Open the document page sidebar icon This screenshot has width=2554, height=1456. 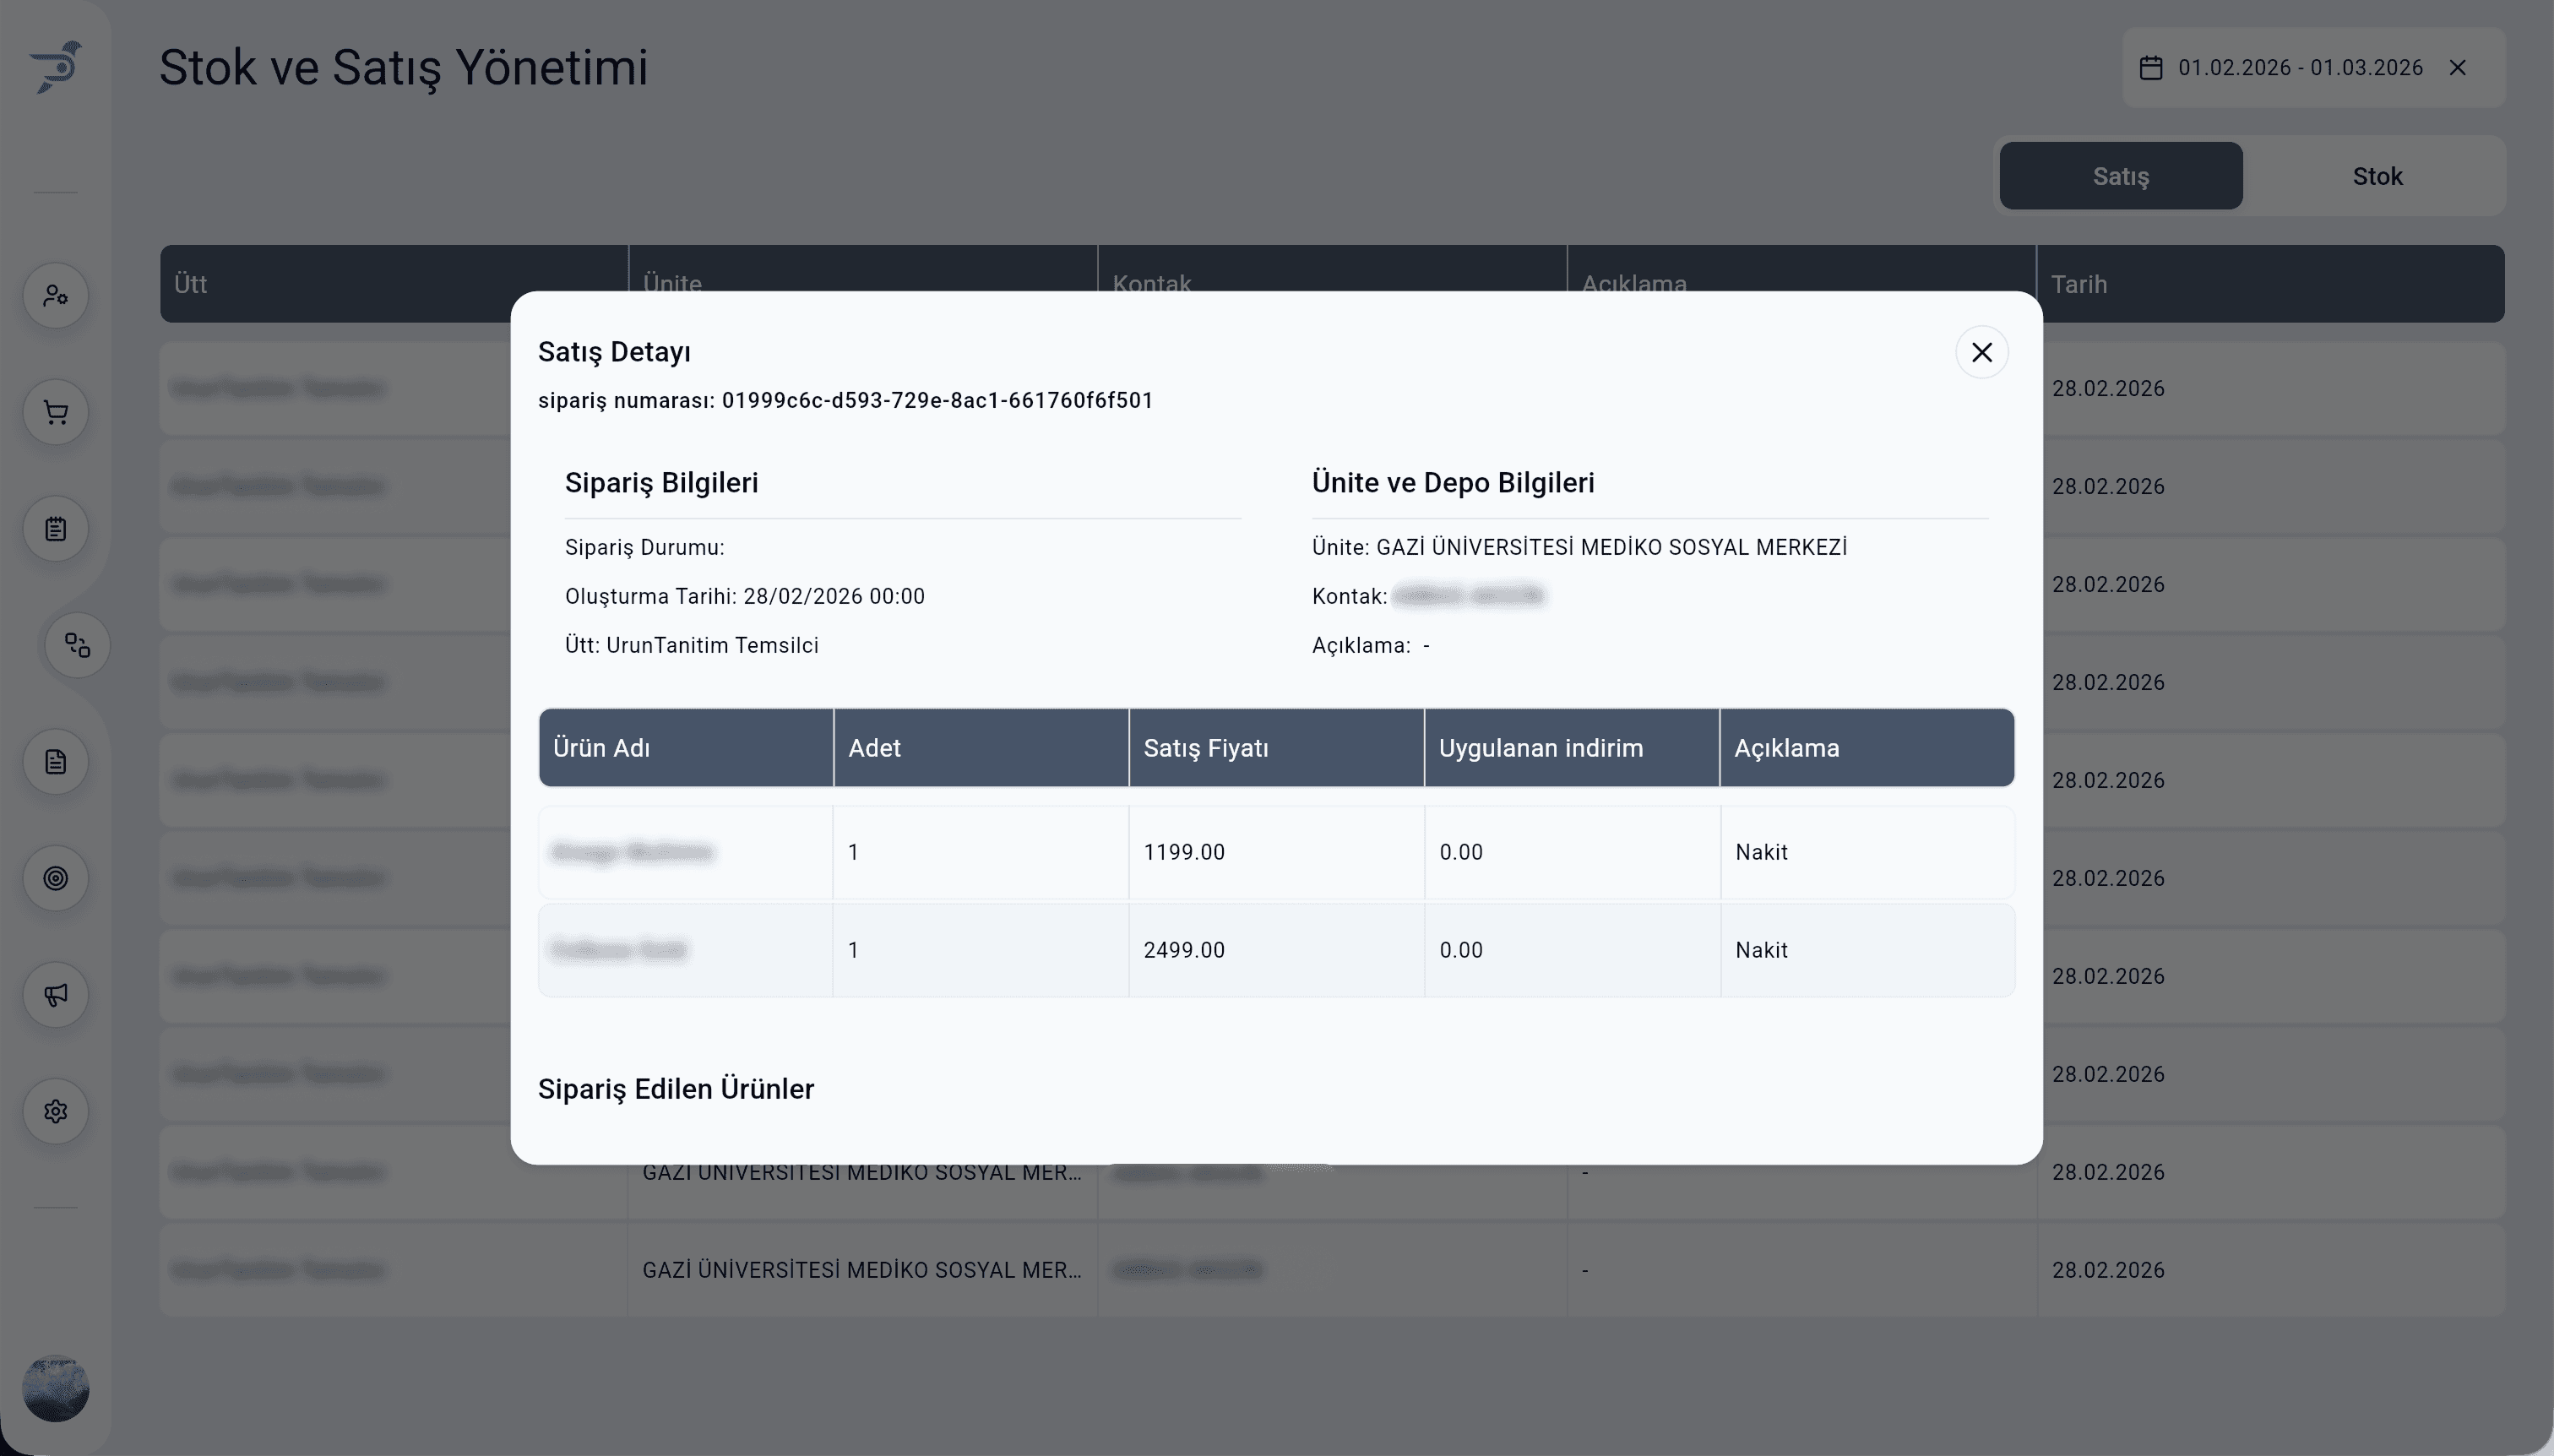[x=56, y=762]
